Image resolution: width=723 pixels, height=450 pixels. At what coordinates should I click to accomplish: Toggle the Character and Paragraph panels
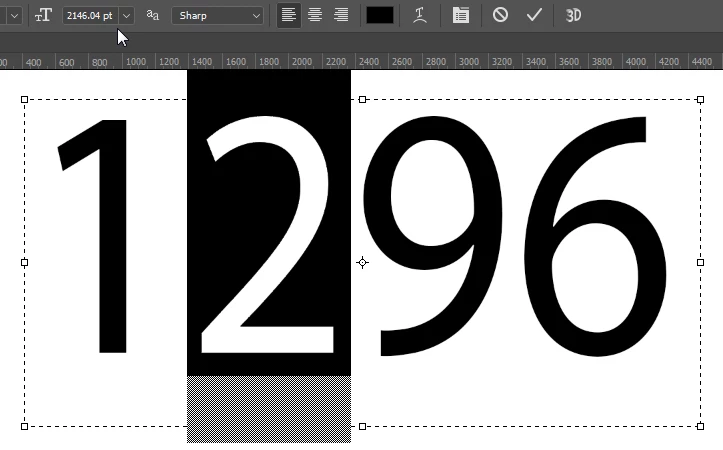click(461, 15)
